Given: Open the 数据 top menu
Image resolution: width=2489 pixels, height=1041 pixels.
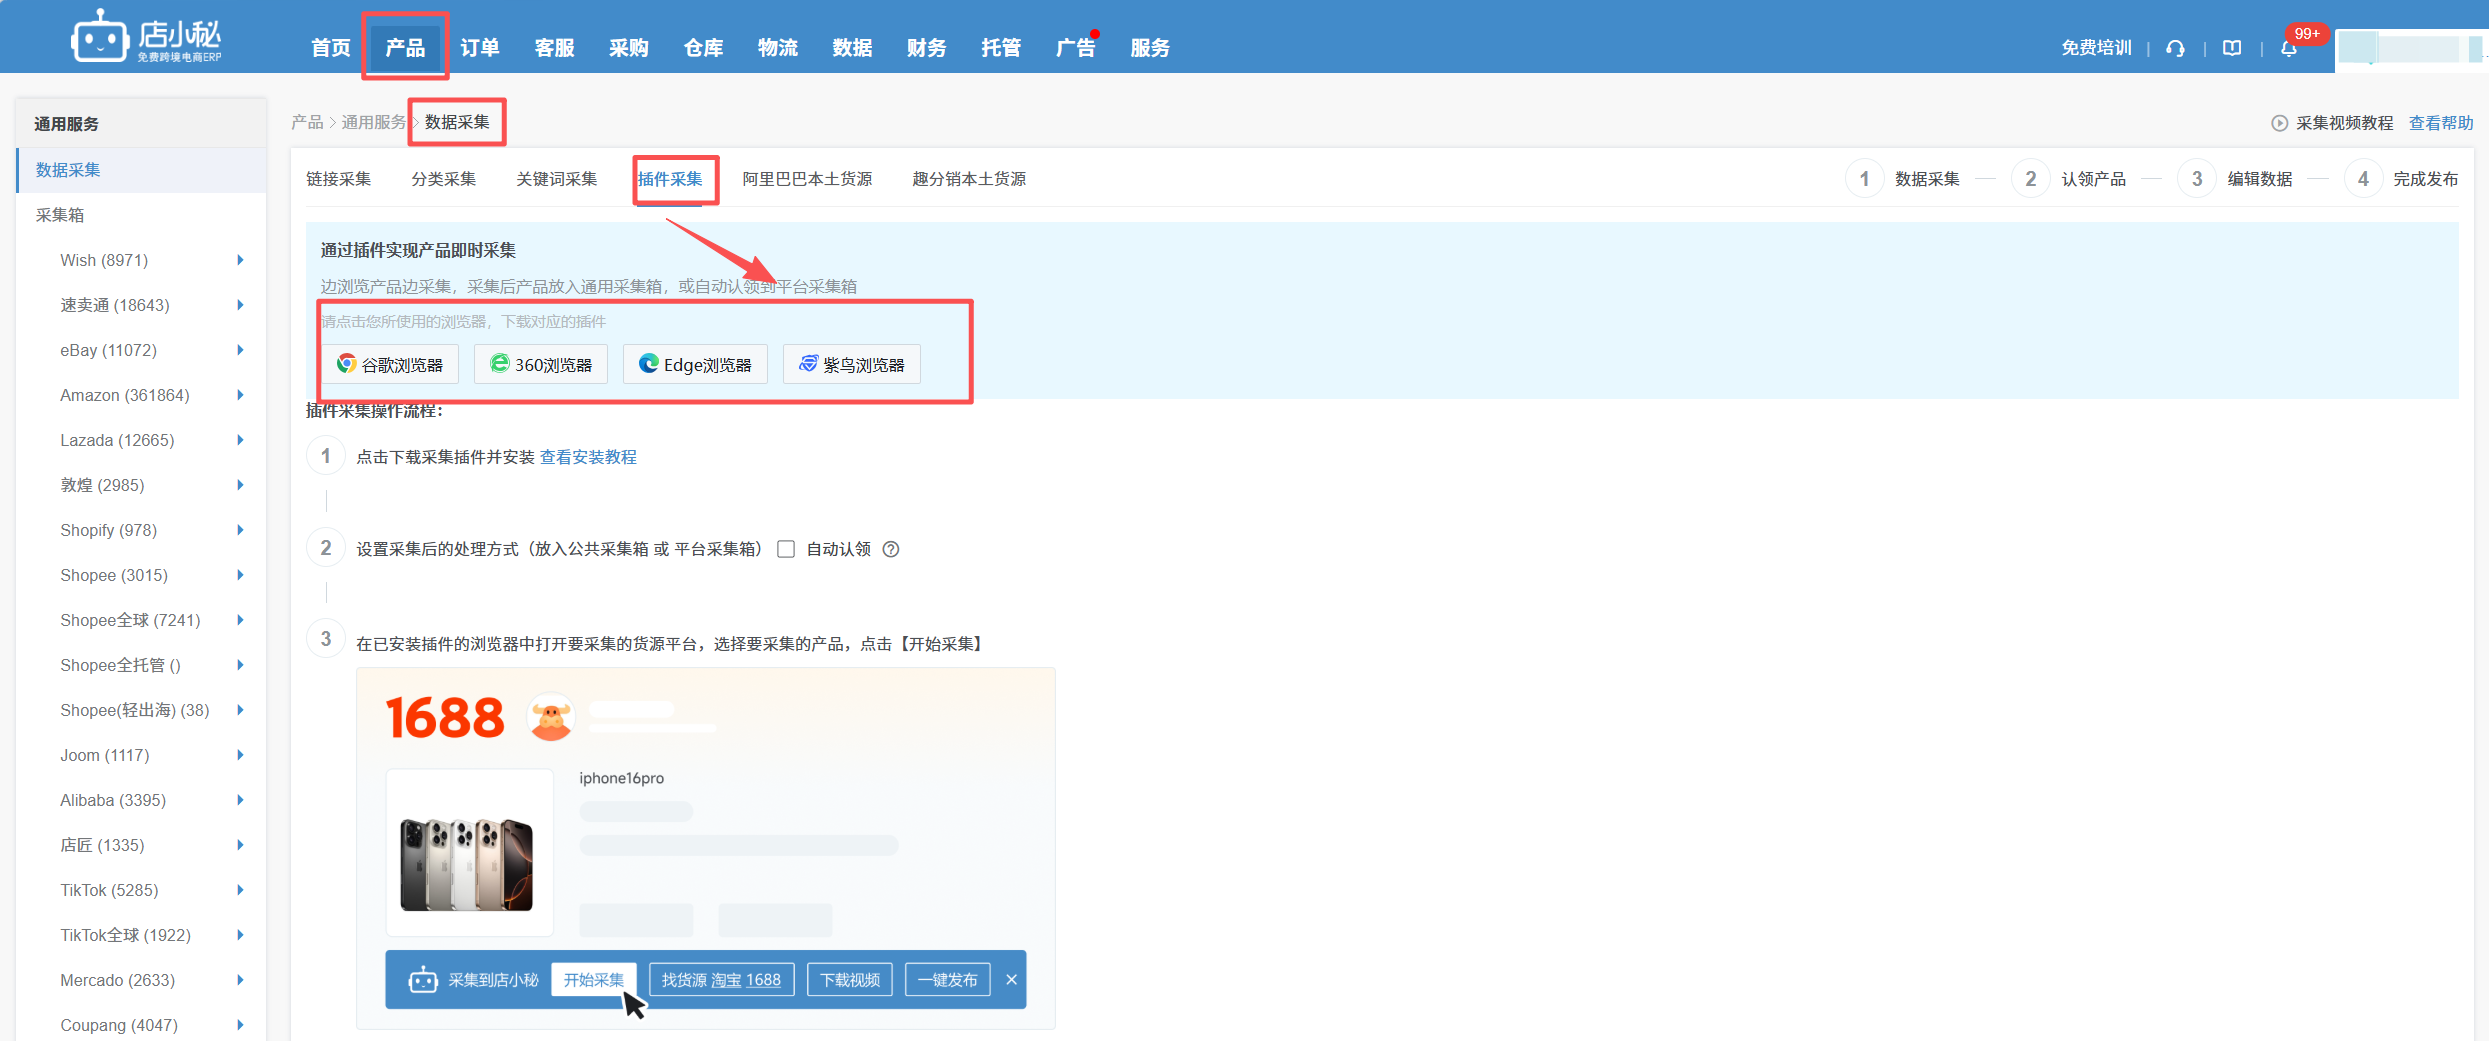Looking at the screenshot, I should 852,48.
